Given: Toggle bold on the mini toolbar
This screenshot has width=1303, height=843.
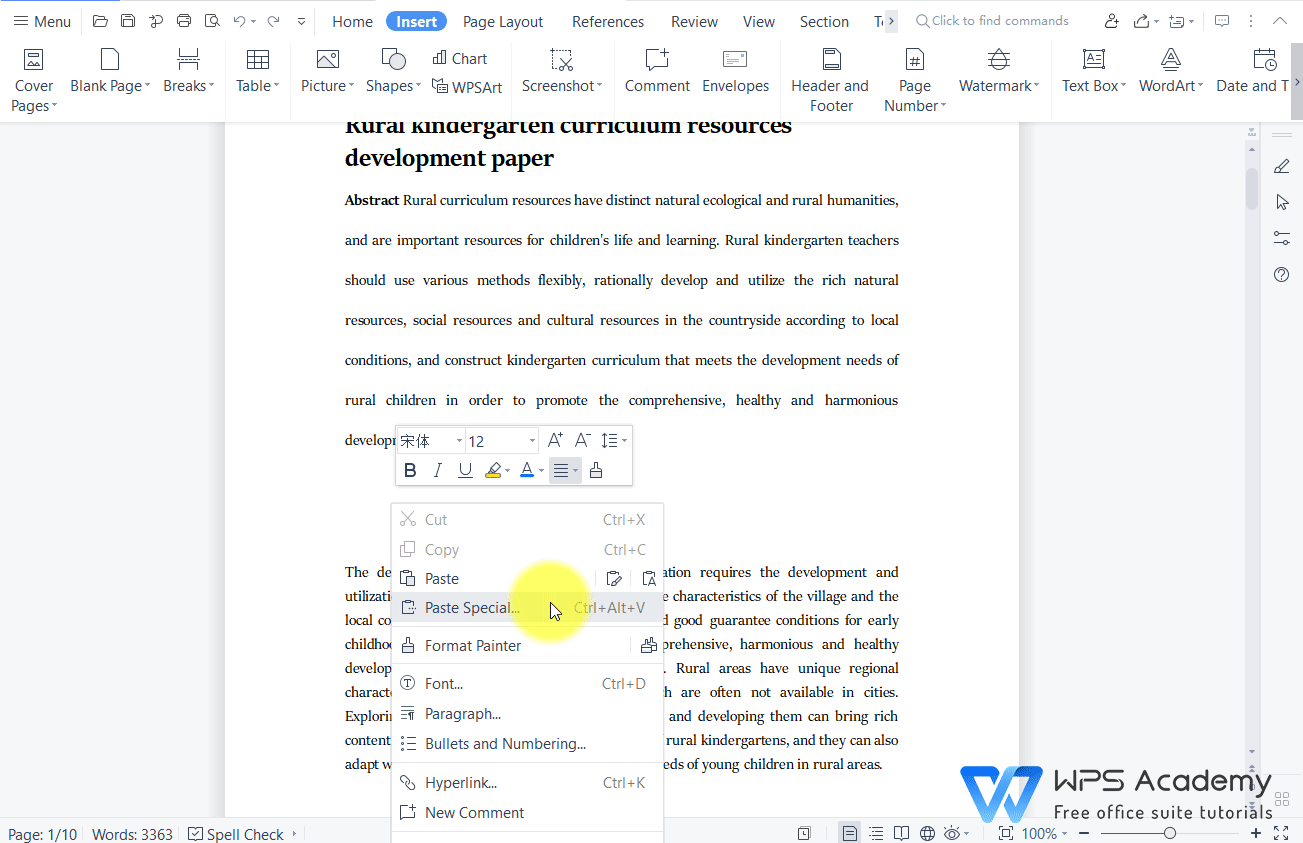Looking at the screenshot, I should 410,469.
